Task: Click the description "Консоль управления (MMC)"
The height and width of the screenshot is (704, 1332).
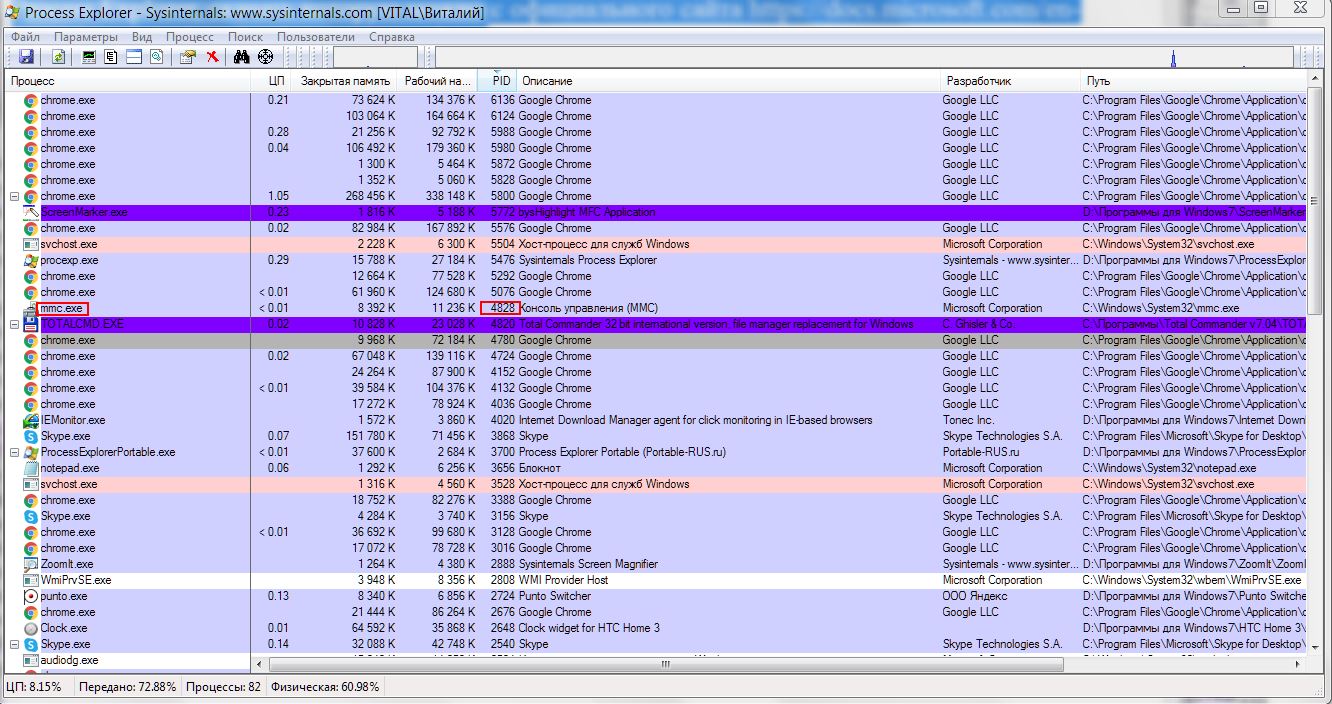Action: point(588,308)
